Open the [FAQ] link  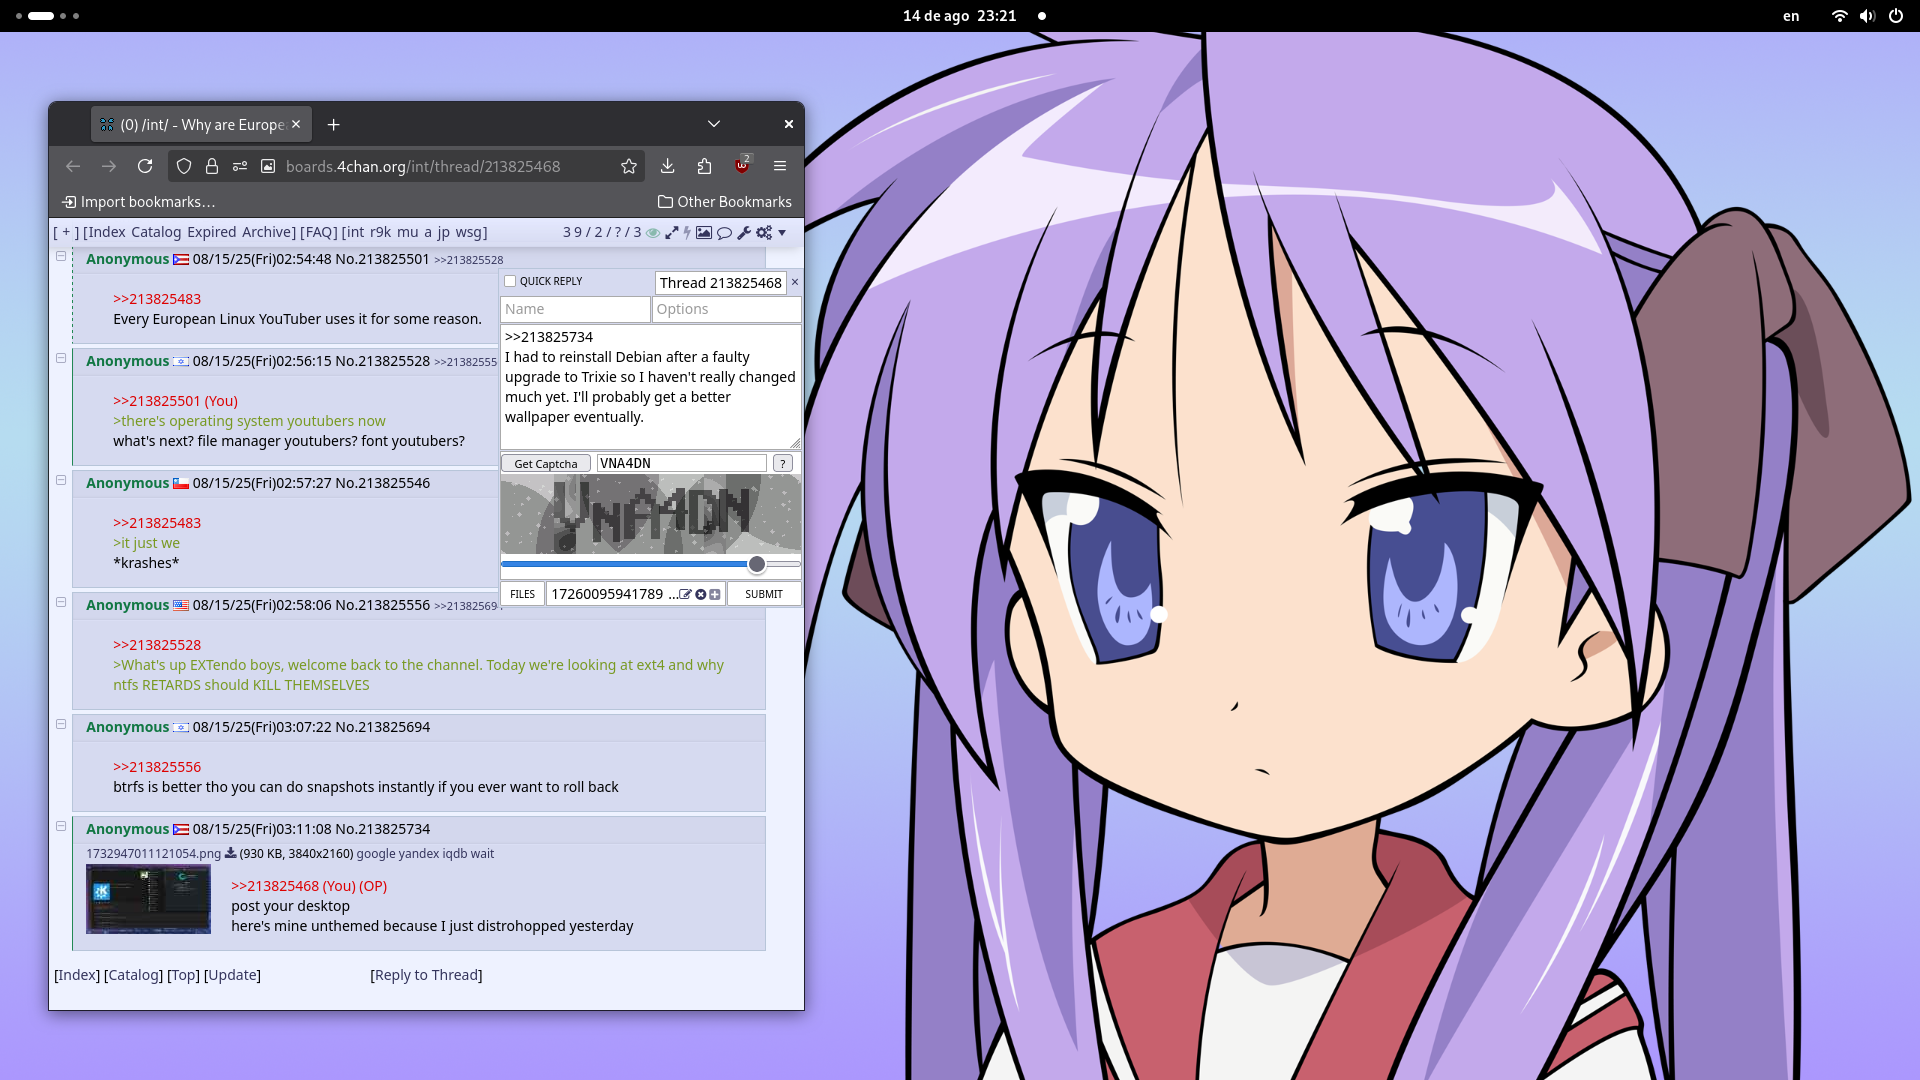click(x=319, y=232)
